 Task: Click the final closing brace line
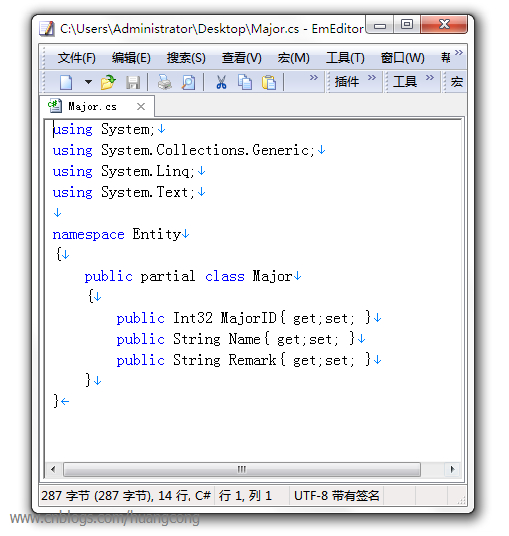pos(56,401)
